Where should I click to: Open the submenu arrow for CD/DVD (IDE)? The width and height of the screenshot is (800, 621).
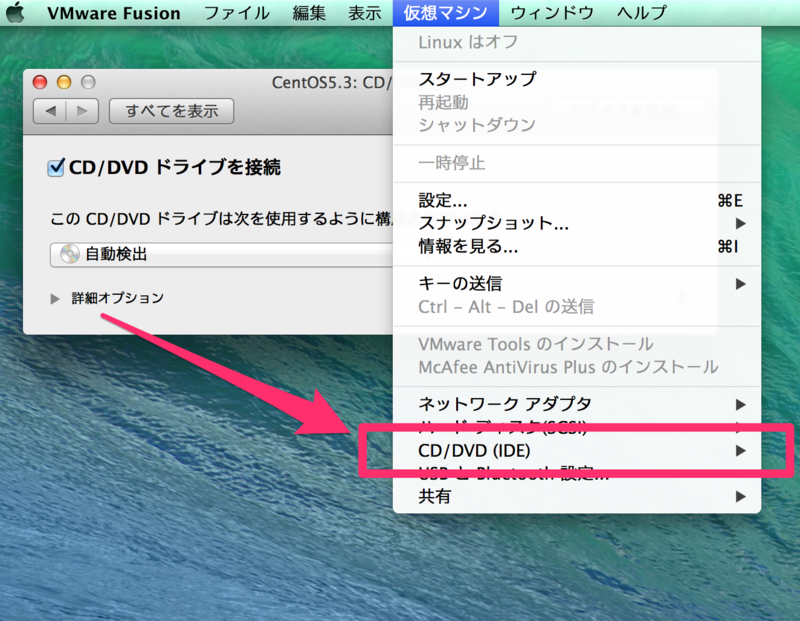(741, 450)
